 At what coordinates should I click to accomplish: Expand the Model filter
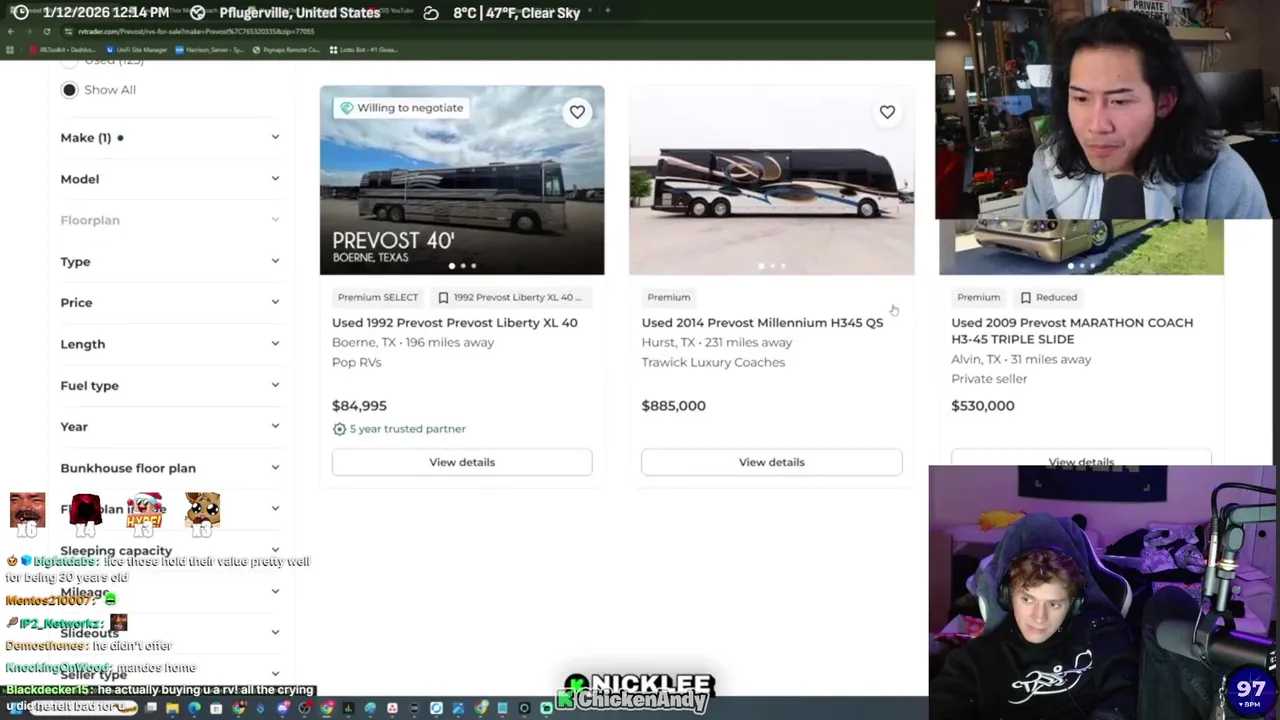pyautogui.click(x=170, y=179)
